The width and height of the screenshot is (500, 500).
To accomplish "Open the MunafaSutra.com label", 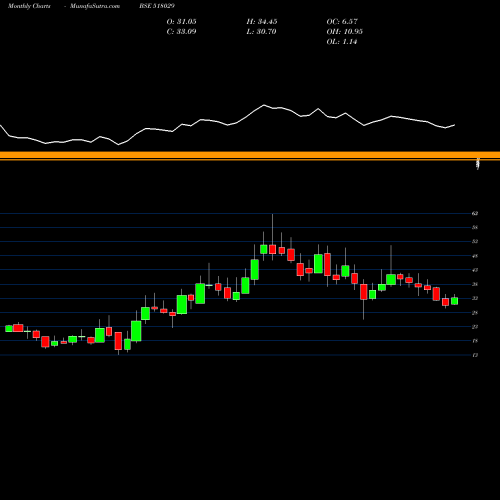I will pos(95,6).
